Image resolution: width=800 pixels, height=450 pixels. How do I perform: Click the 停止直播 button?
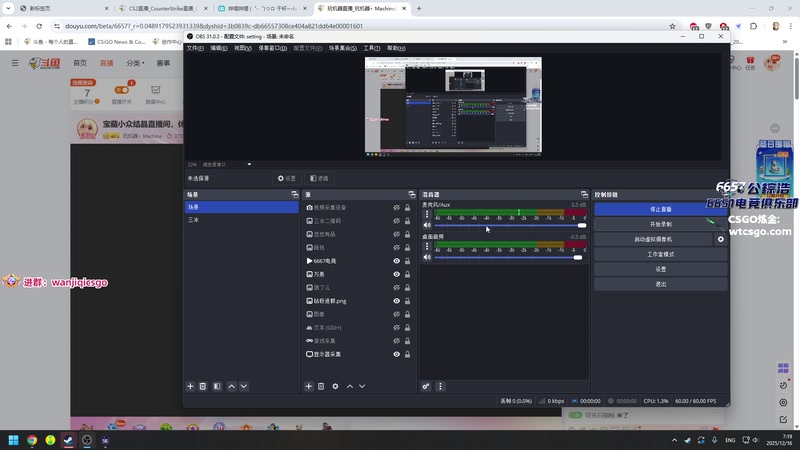(x=661, y=209)
